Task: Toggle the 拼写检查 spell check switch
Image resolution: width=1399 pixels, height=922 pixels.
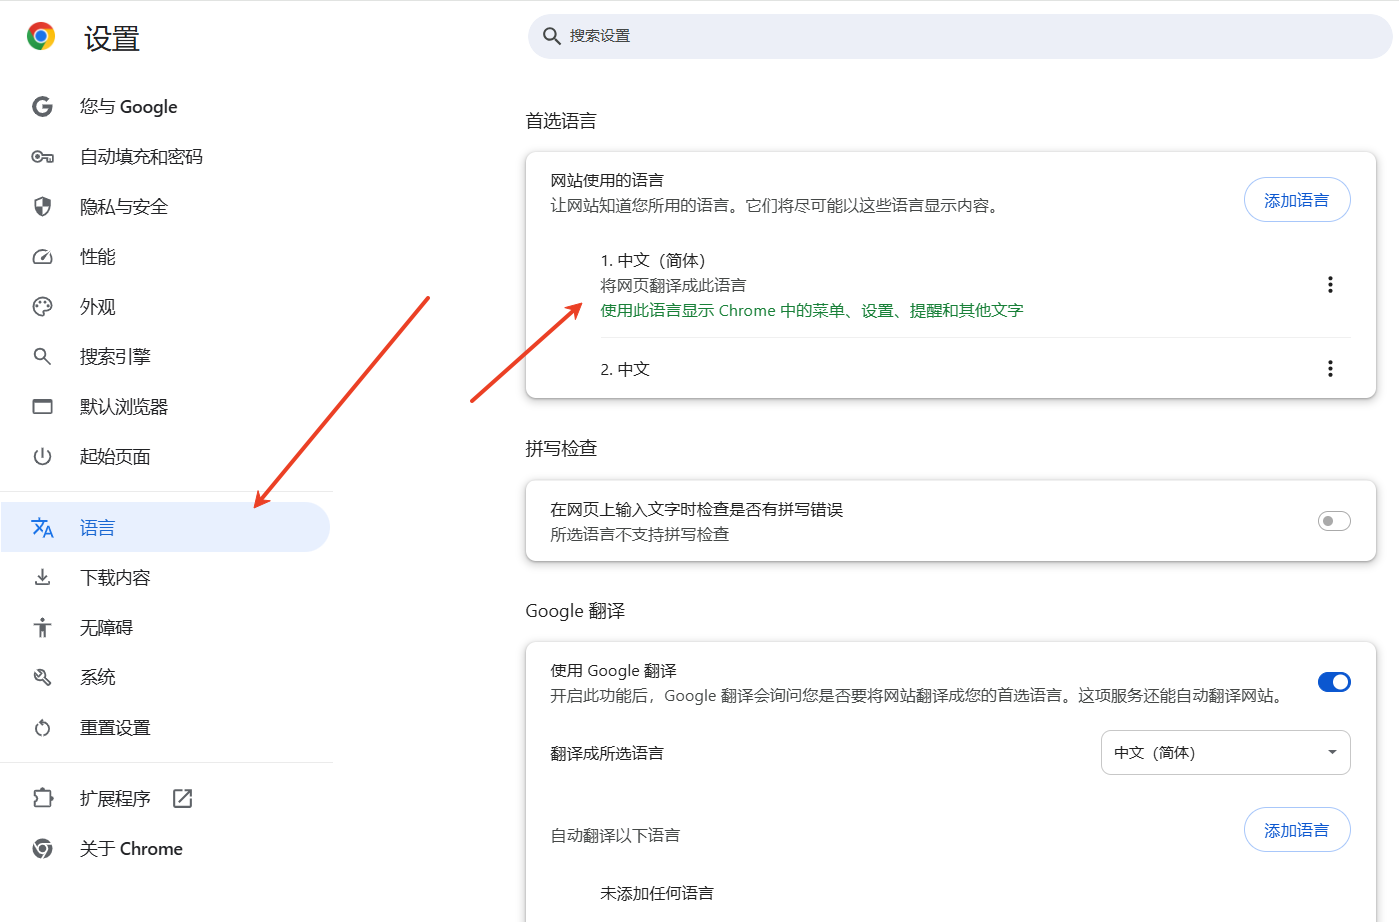Action: pos(1333,521)
